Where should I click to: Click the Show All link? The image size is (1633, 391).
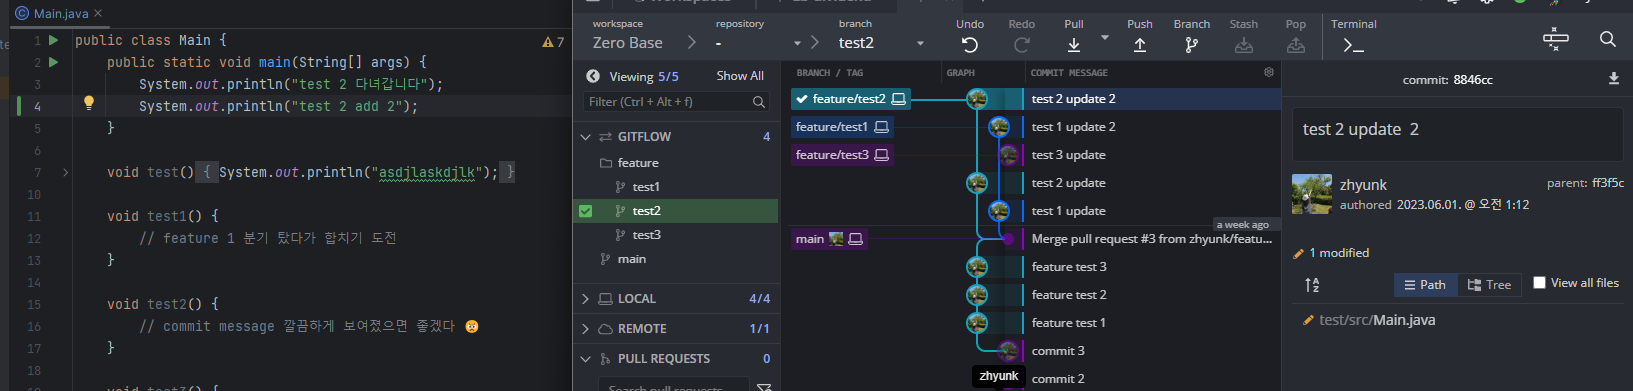pos(740,76)
